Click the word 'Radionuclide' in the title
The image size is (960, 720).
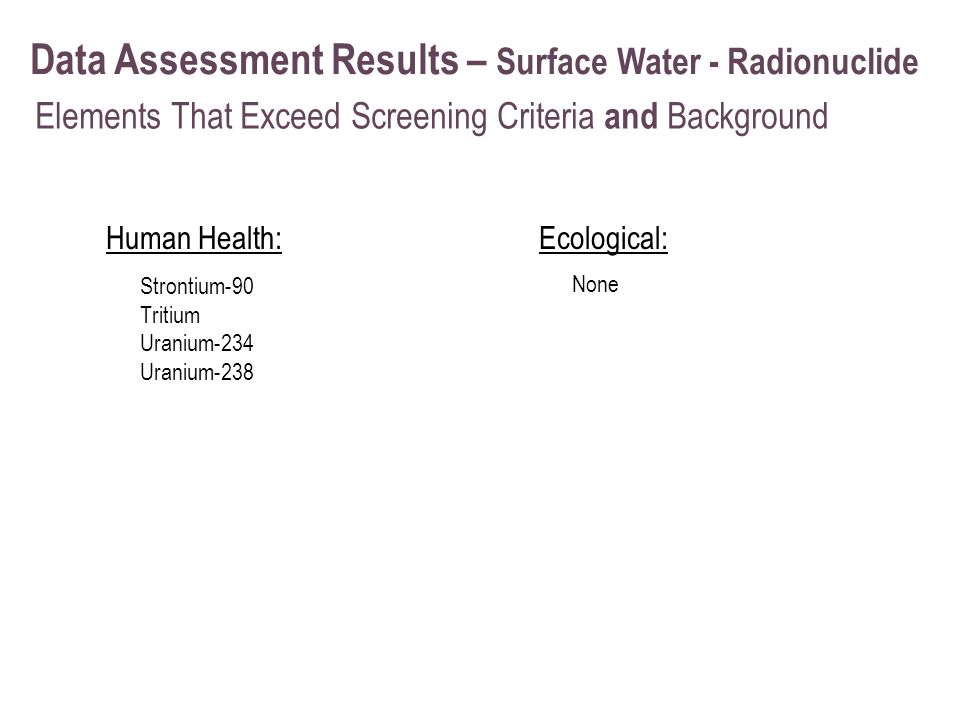[x=823, y=62]
